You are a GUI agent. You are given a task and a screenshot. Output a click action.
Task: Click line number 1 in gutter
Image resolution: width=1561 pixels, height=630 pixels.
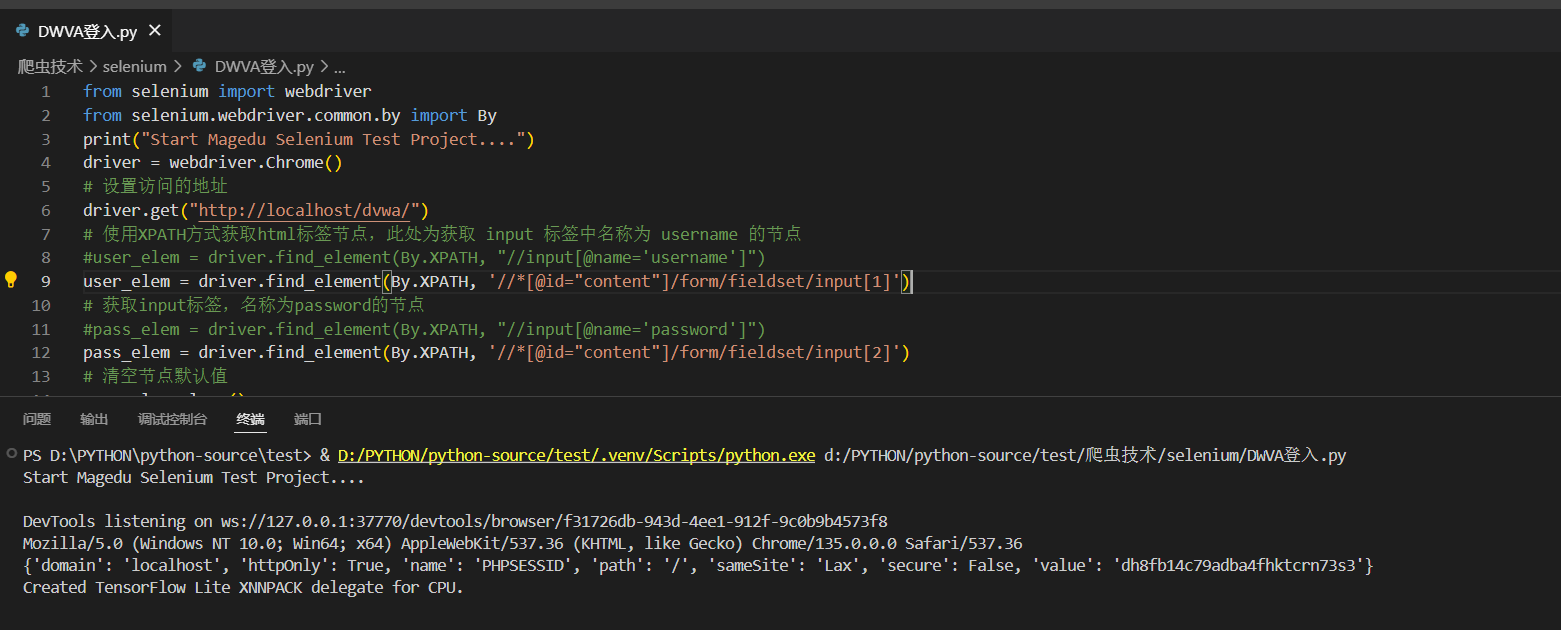coord(45,92)
